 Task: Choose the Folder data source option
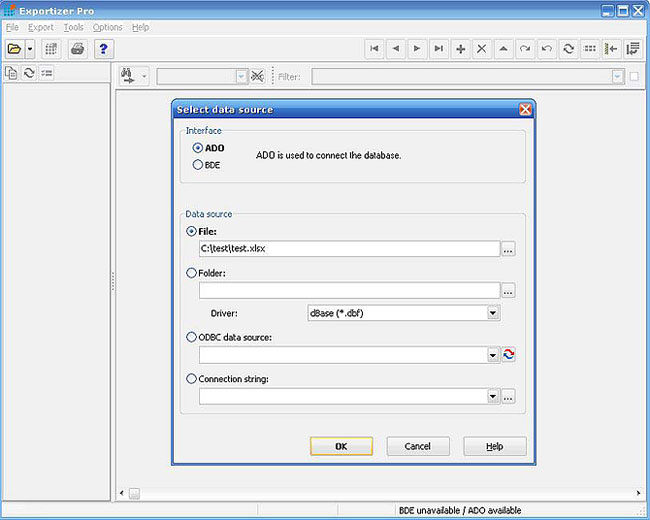click(192, 272)
